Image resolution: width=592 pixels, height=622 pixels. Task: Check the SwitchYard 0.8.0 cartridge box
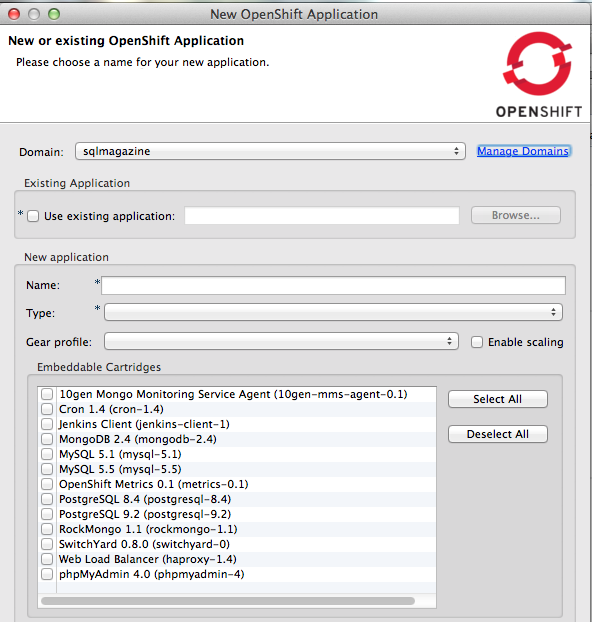pyautogui.click(x=47, y=544)
